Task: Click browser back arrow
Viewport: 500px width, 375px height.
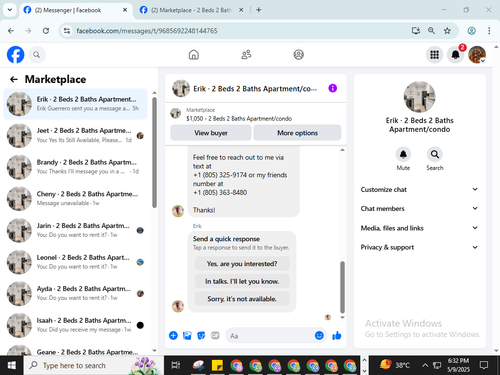Action: click(x=11, y=31)
